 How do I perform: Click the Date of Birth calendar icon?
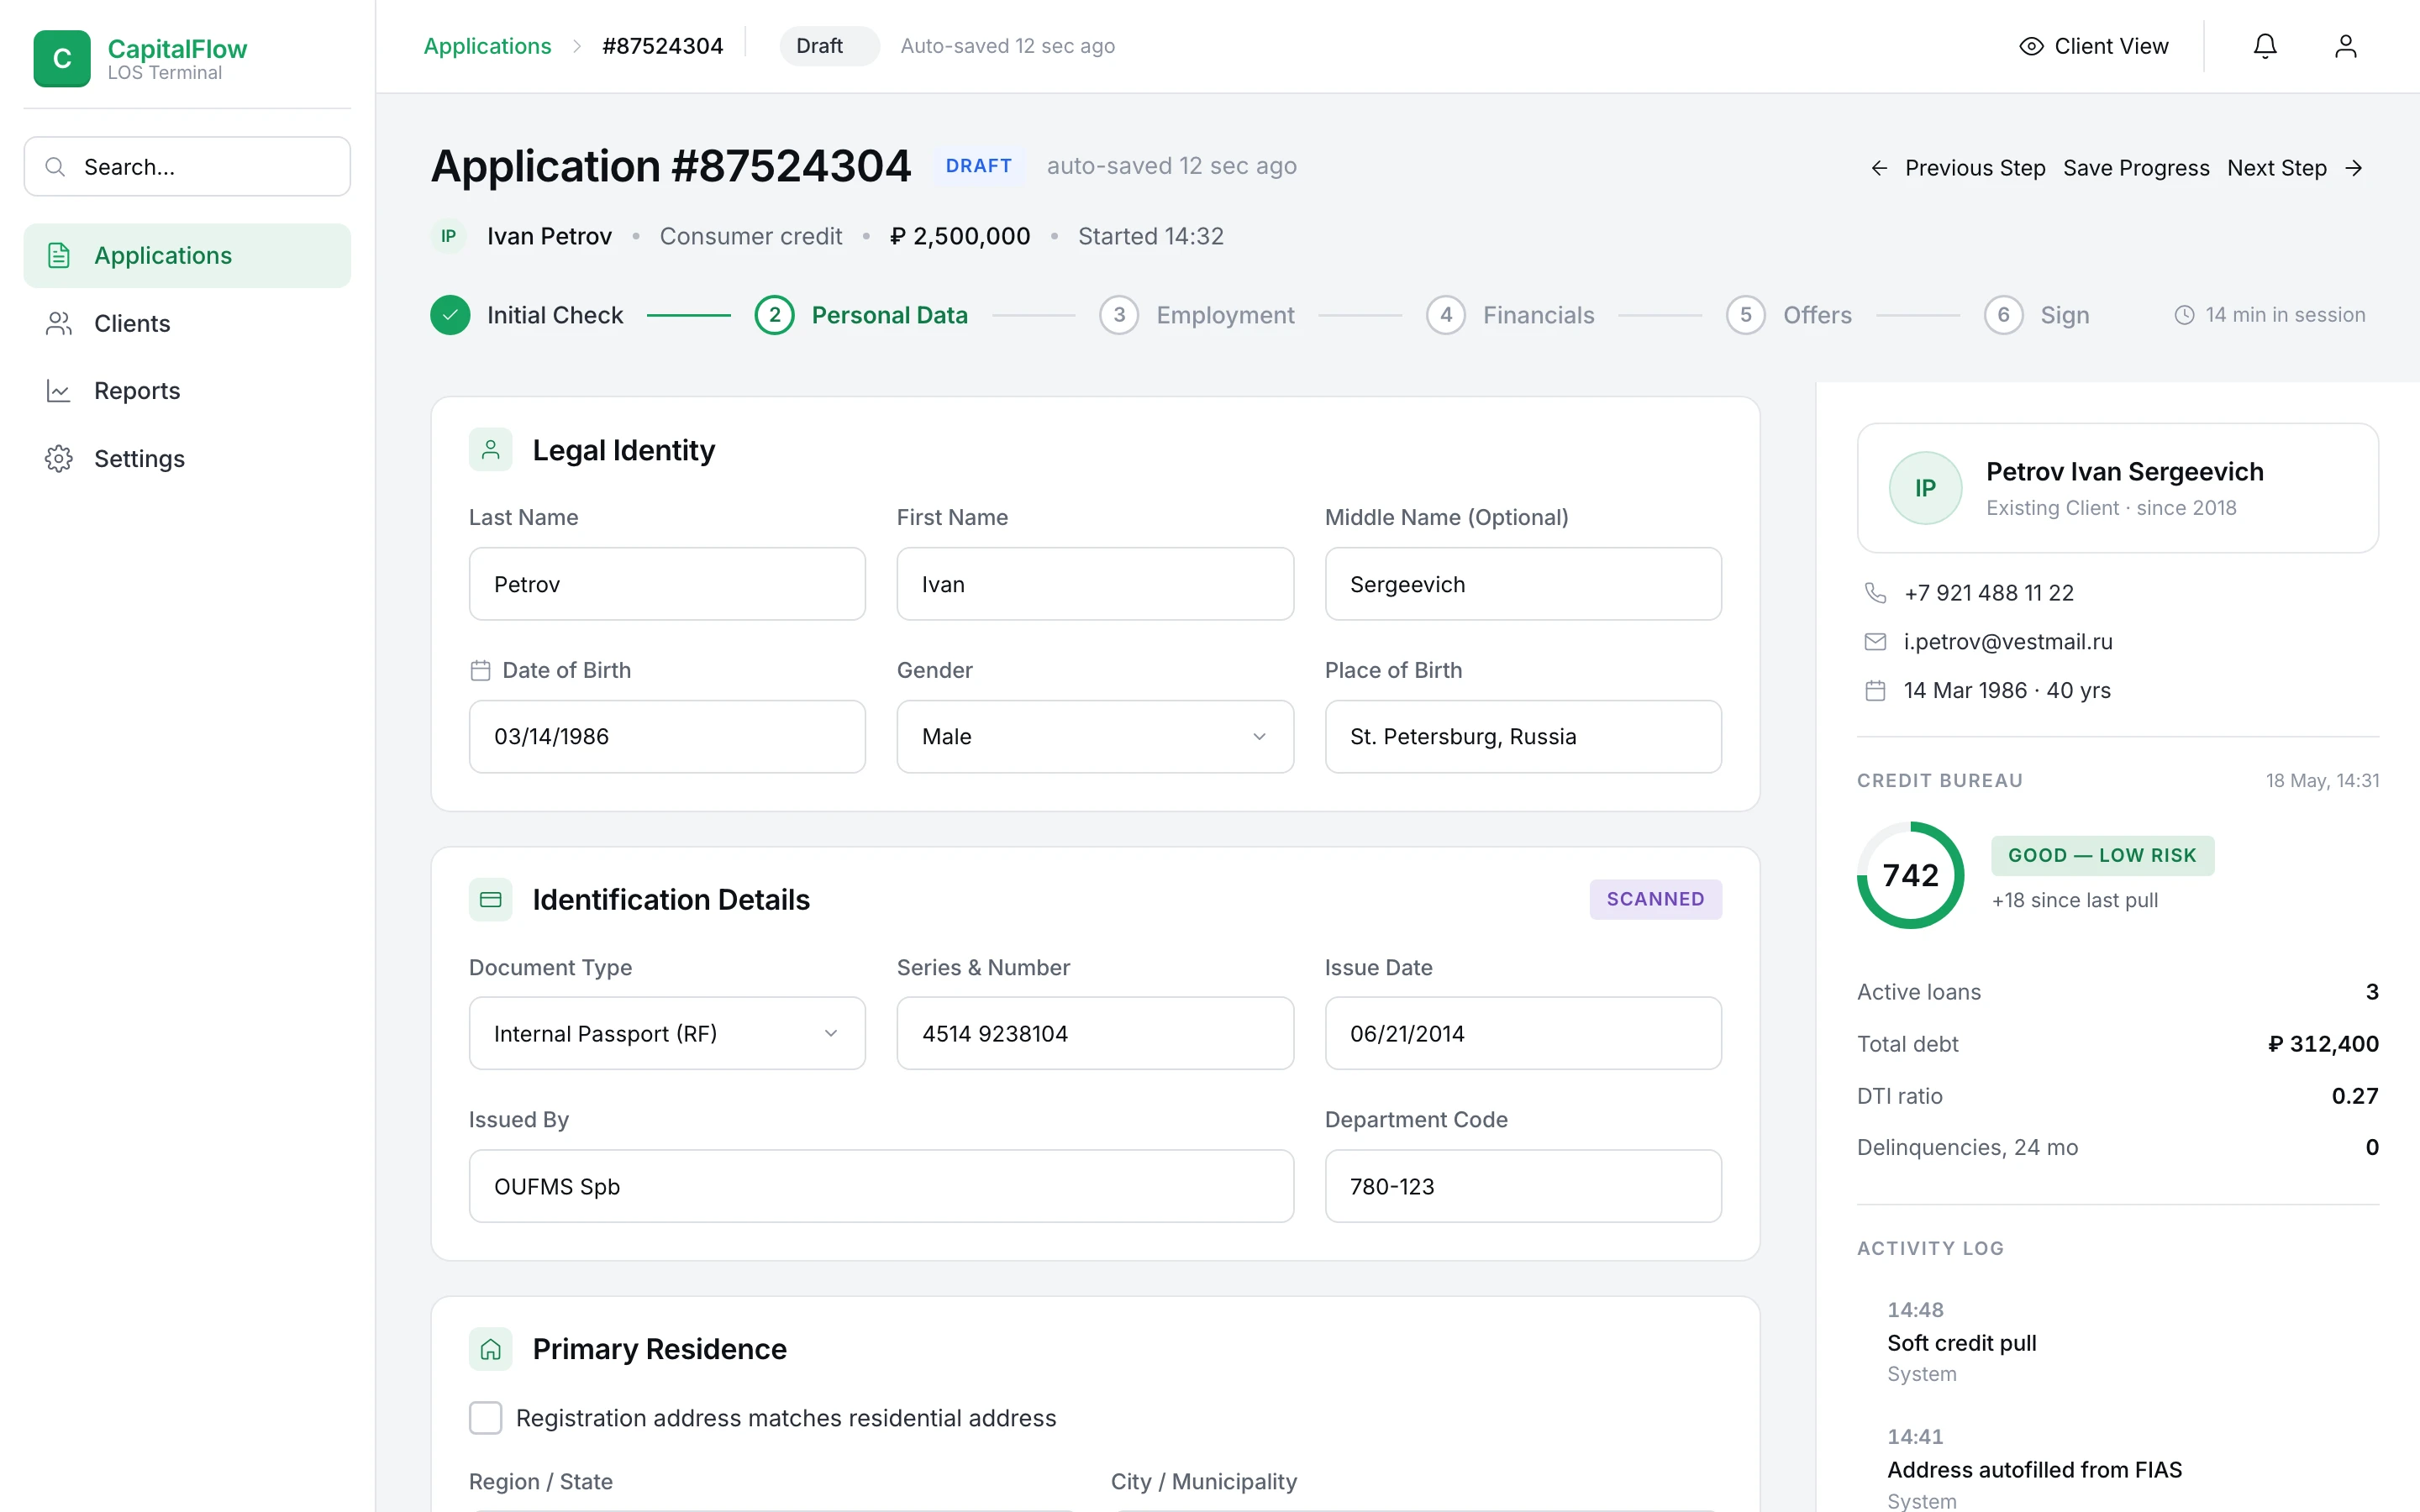coord(480,670)
